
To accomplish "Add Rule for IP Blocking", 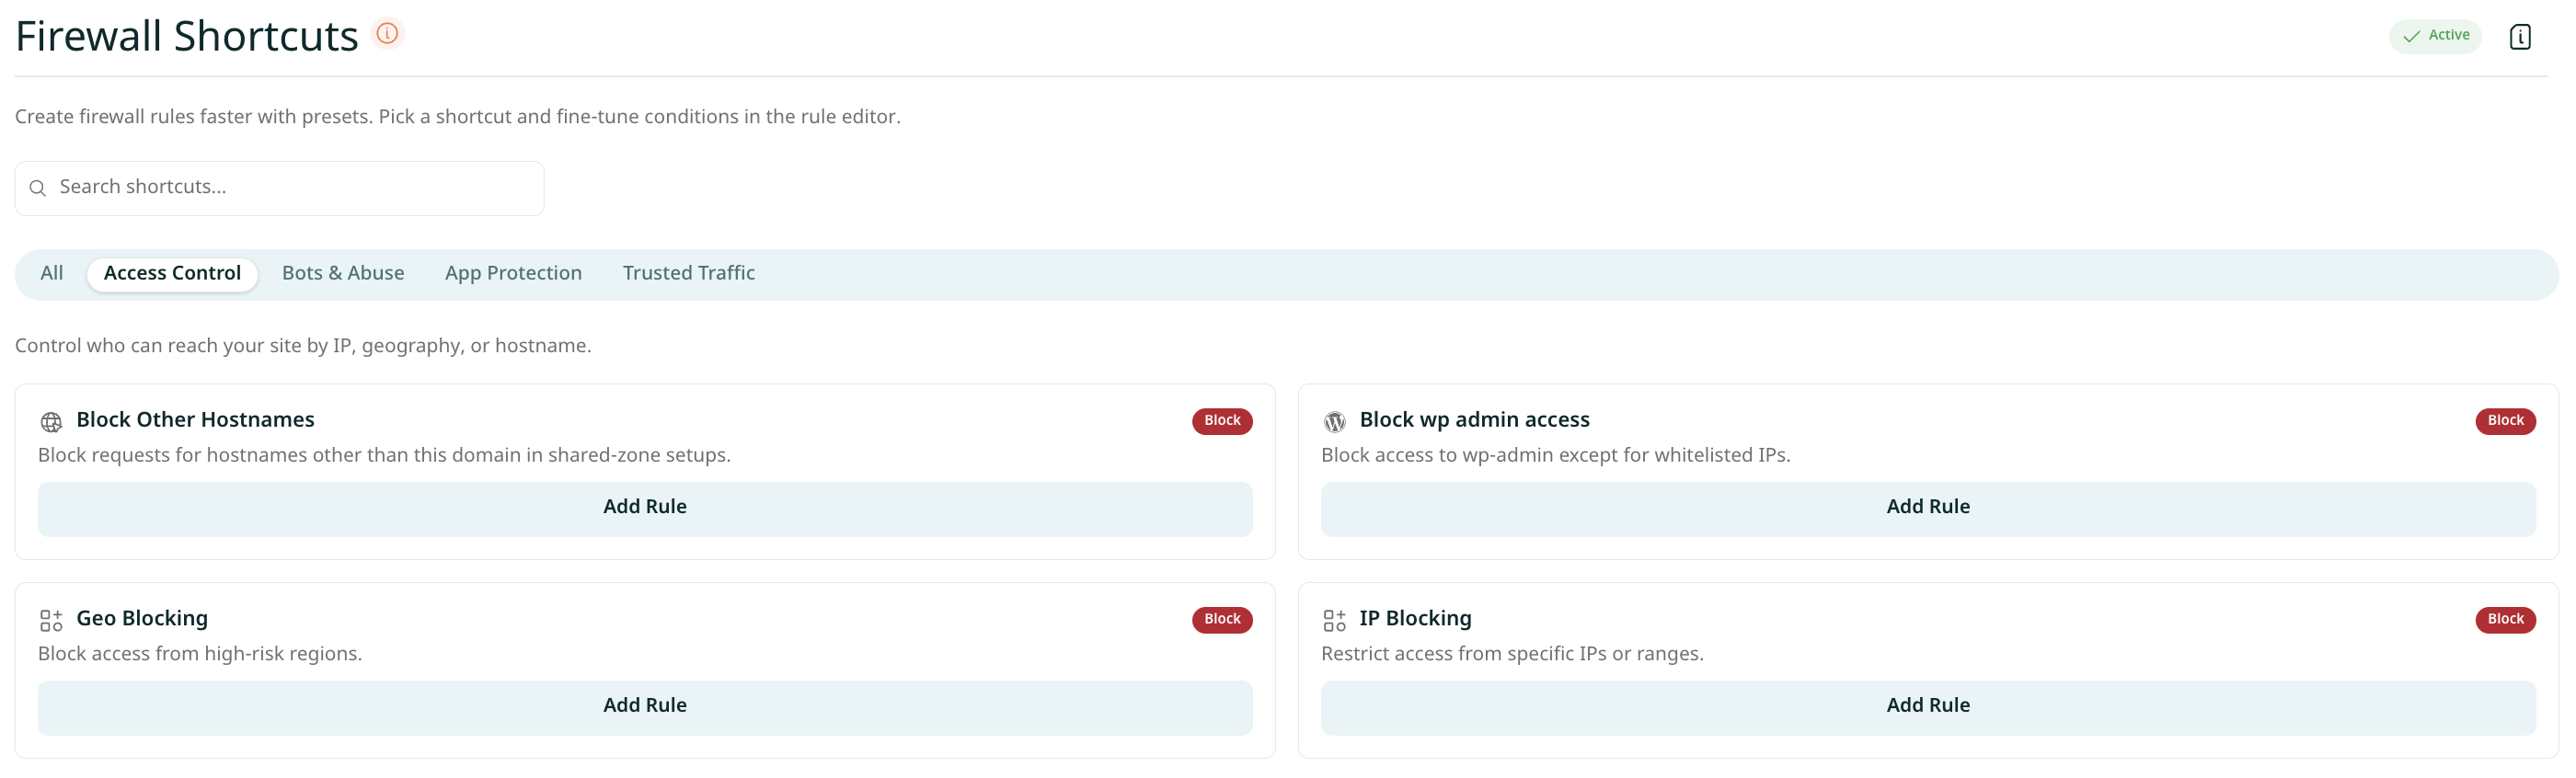I will 1927,707.
